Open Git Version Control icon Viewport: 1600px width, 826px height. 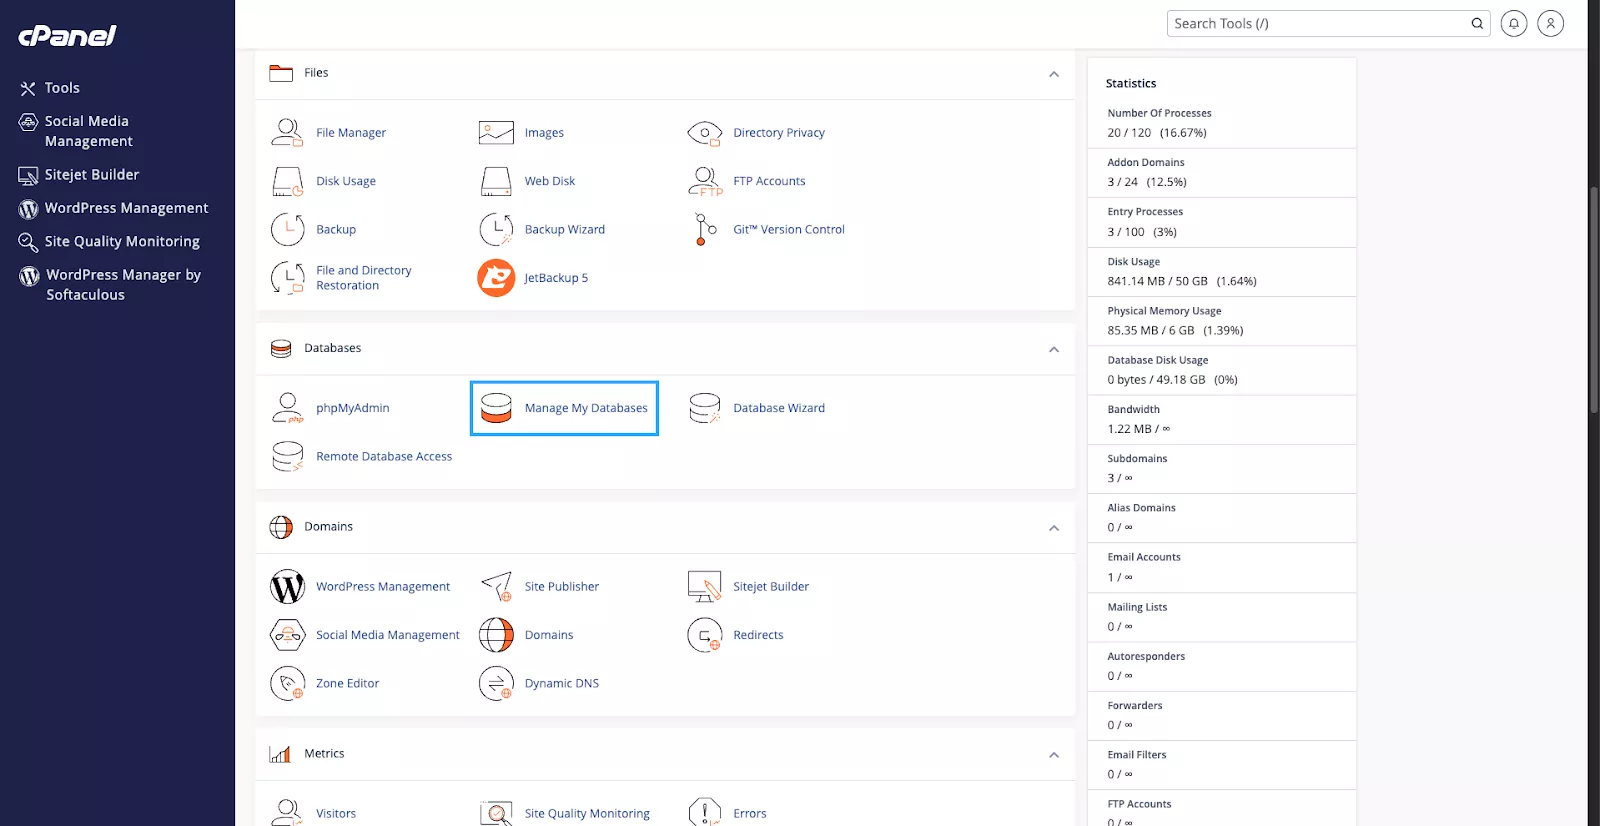pyautogui.click(x=705, y=229)
